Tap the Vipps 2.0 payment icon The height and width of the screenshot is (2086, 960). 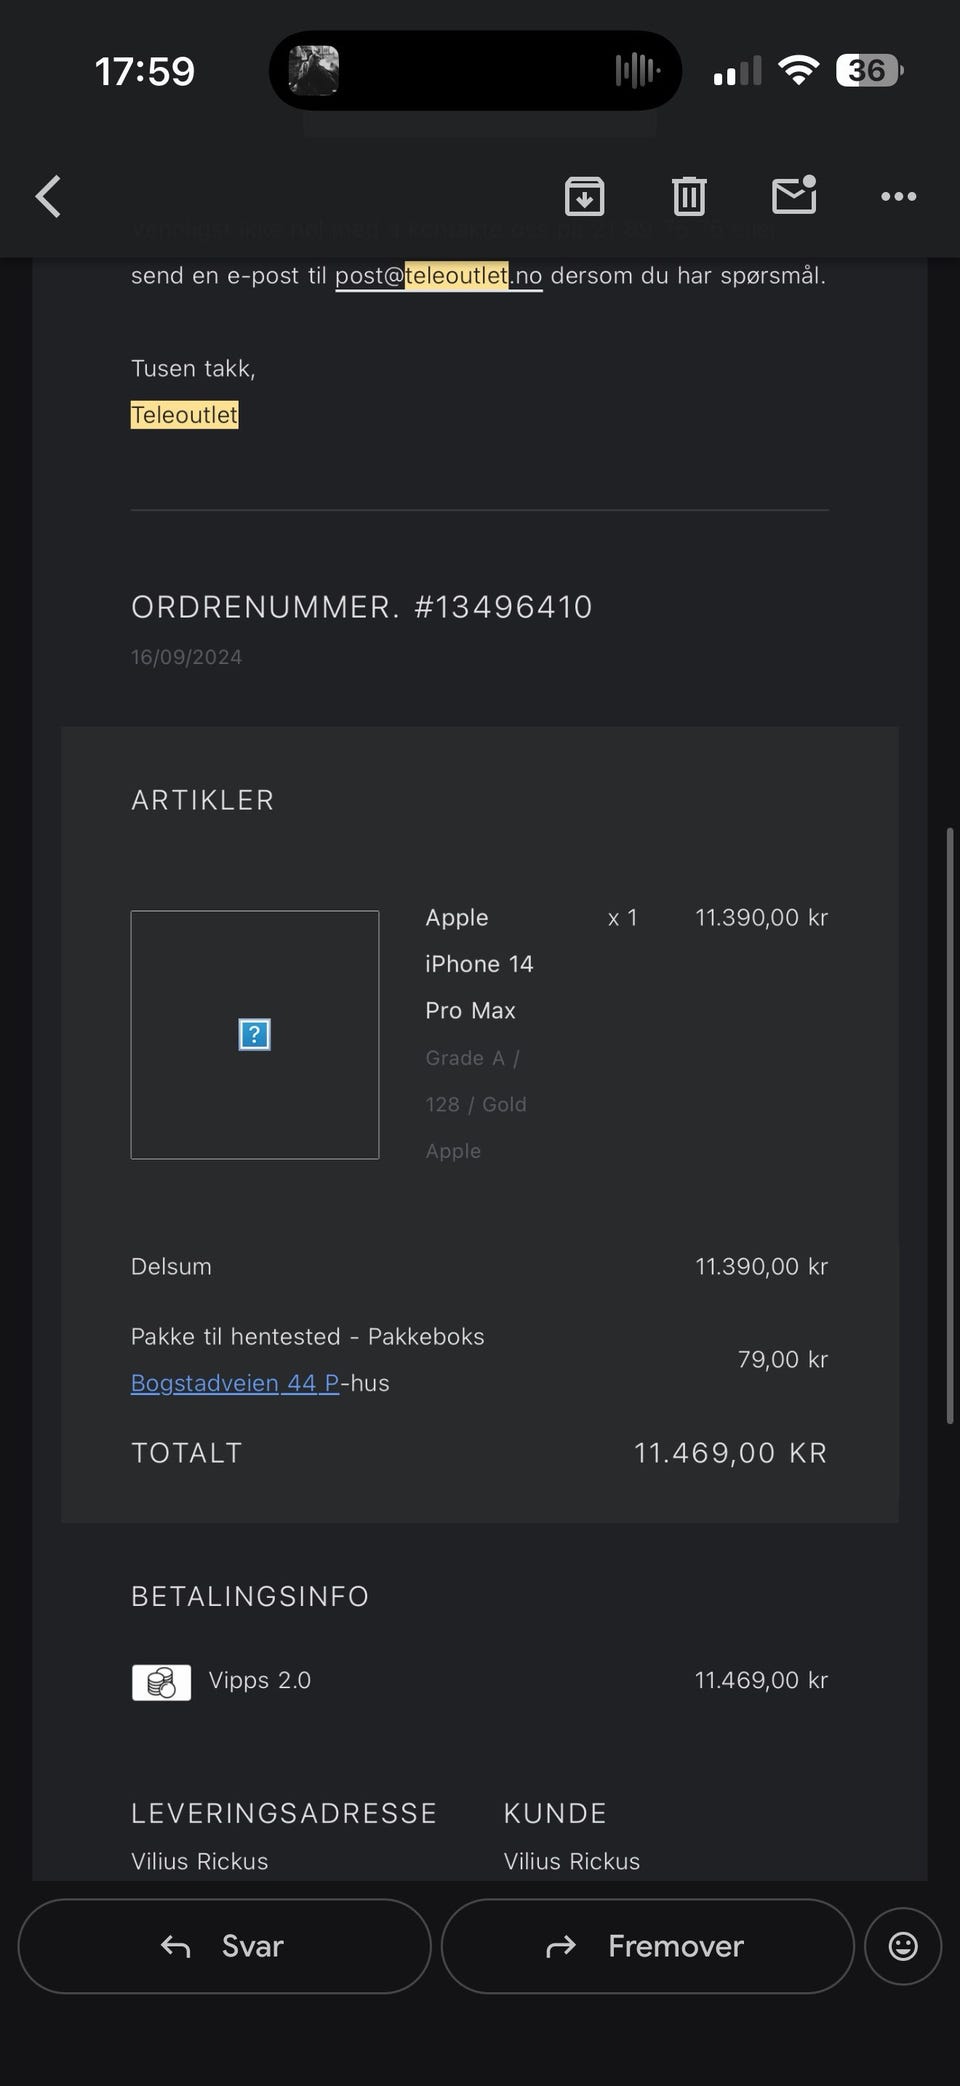pyautogui.click(x=161, y=1682)
